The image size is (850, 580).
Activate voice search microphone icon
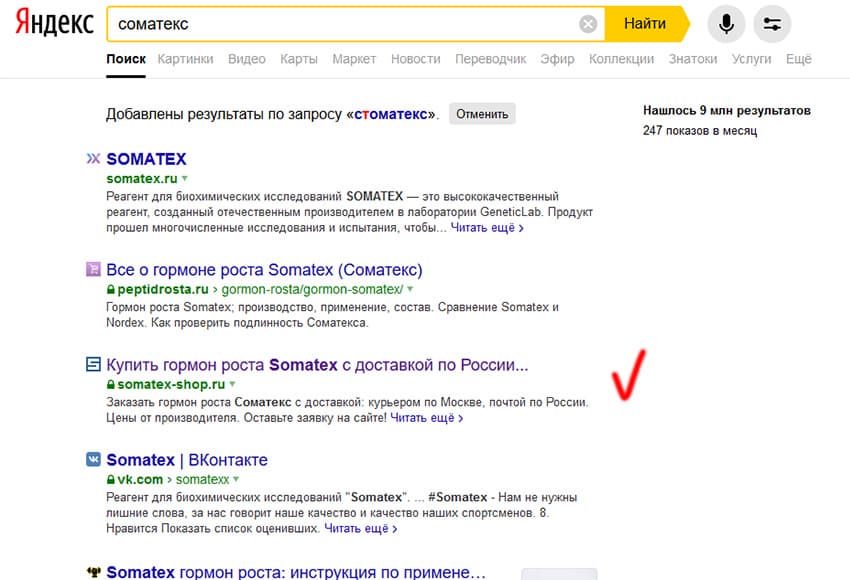tap(726, 24)
